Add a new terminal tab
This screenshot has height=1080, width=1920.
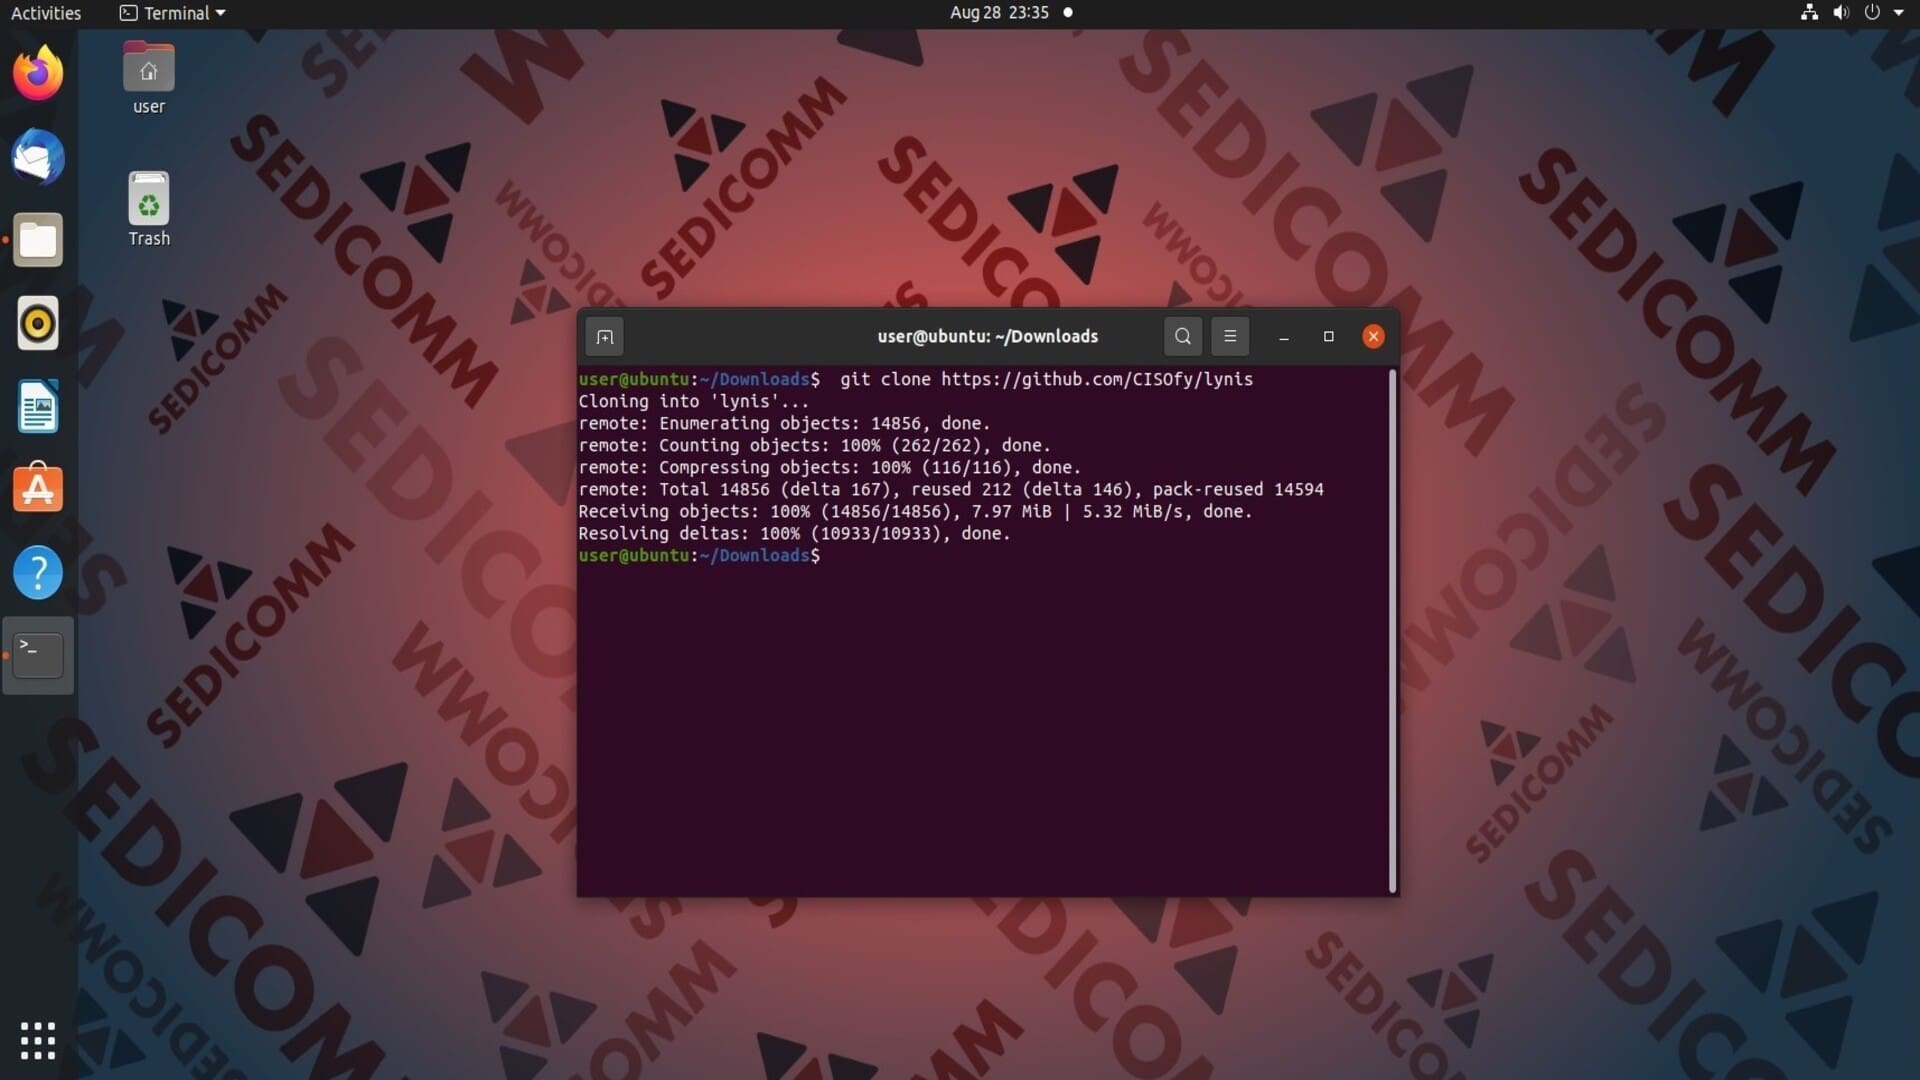click(x=605, y=337)
